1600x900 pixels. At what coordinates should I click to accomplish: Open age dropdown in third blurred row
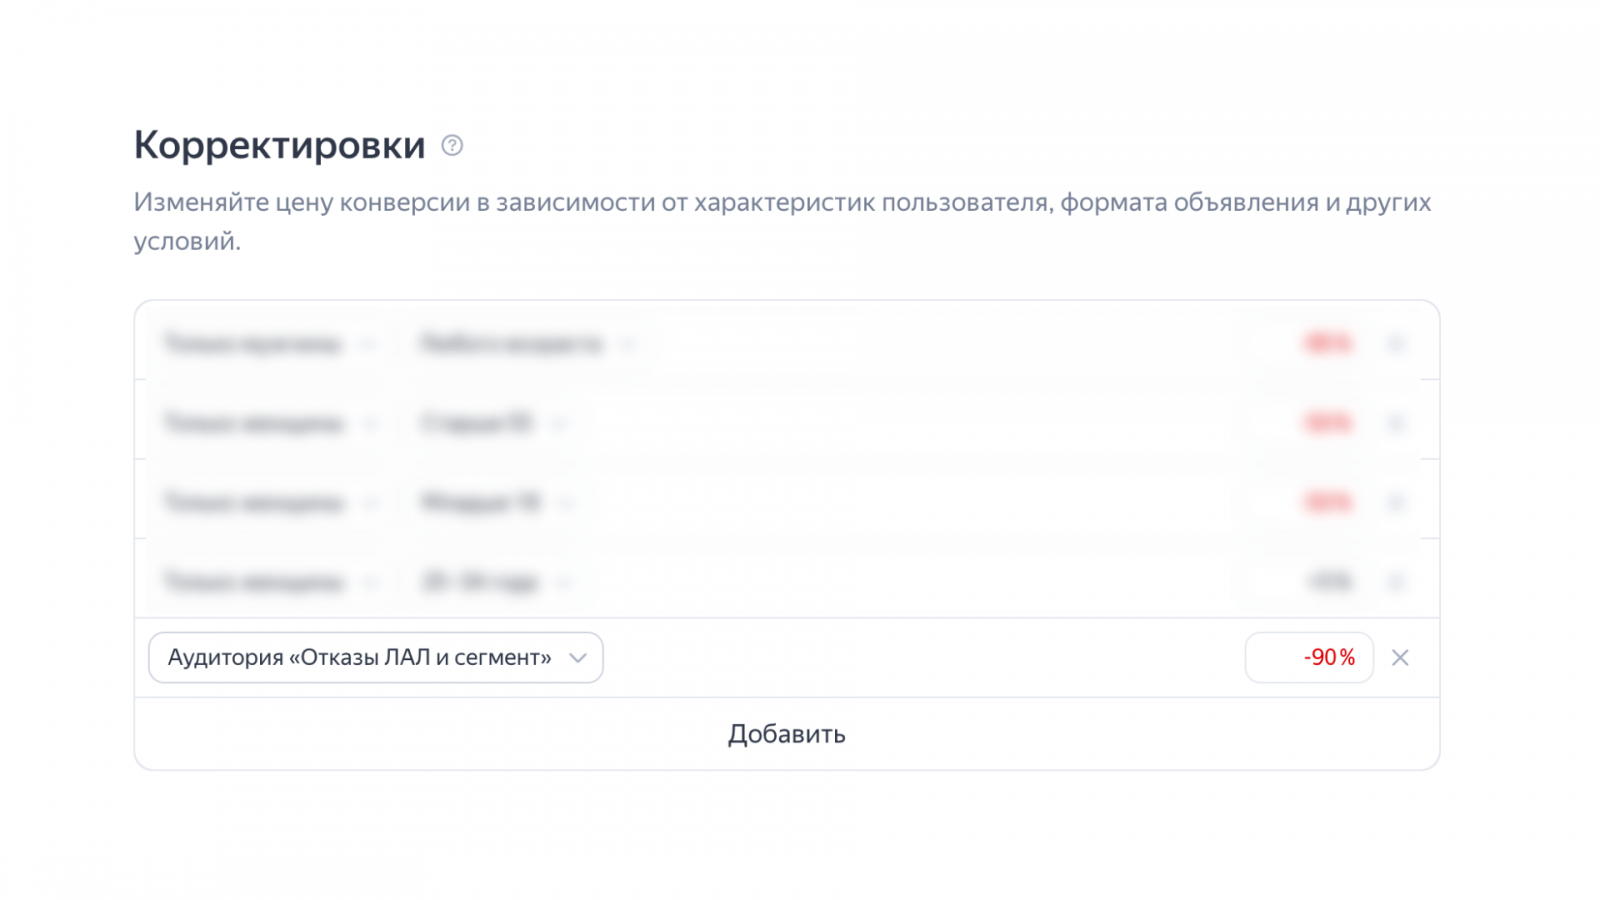[x=497, y=502]
